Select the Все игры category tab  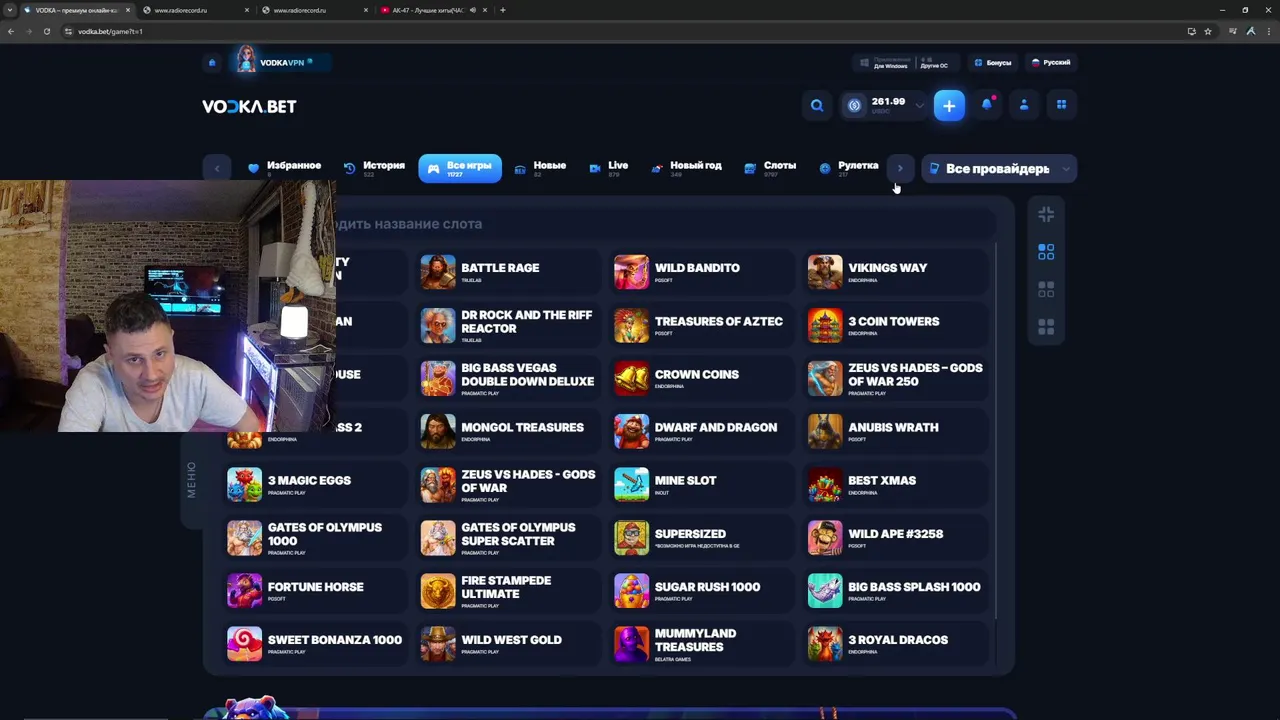[x=460, y=168]
